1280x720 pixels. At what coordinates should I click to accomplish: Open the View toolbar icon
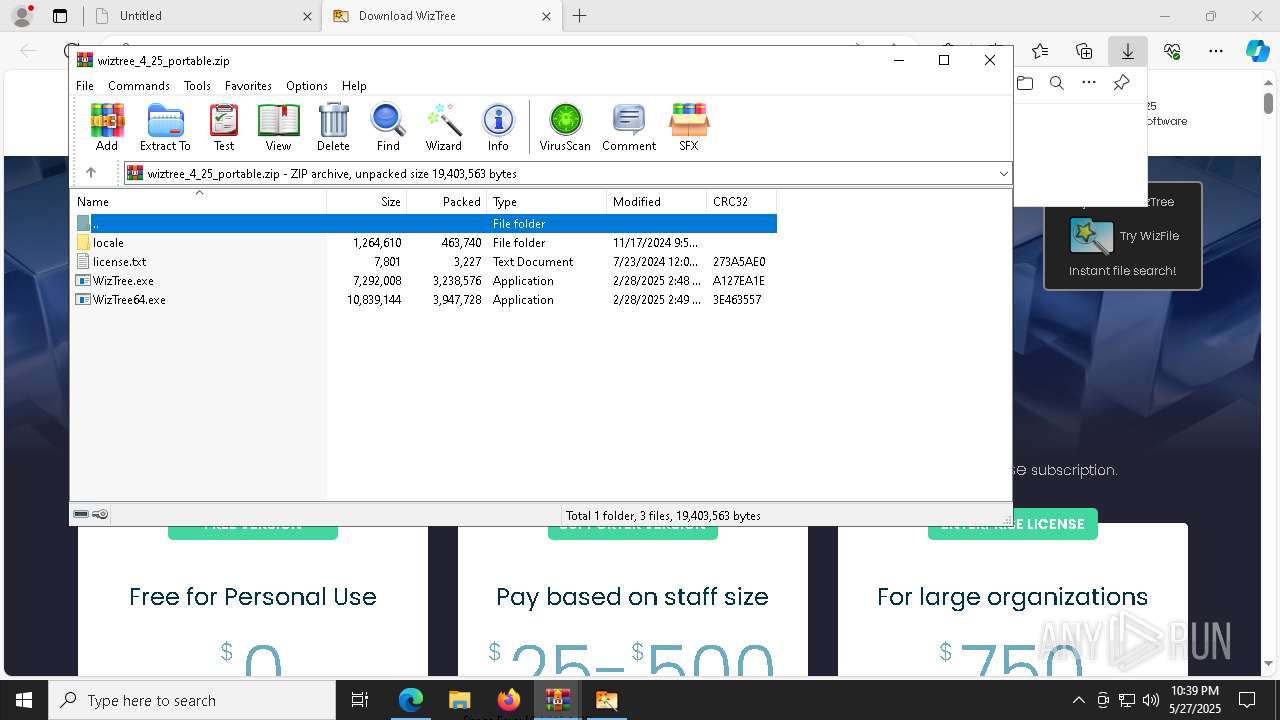278,127
